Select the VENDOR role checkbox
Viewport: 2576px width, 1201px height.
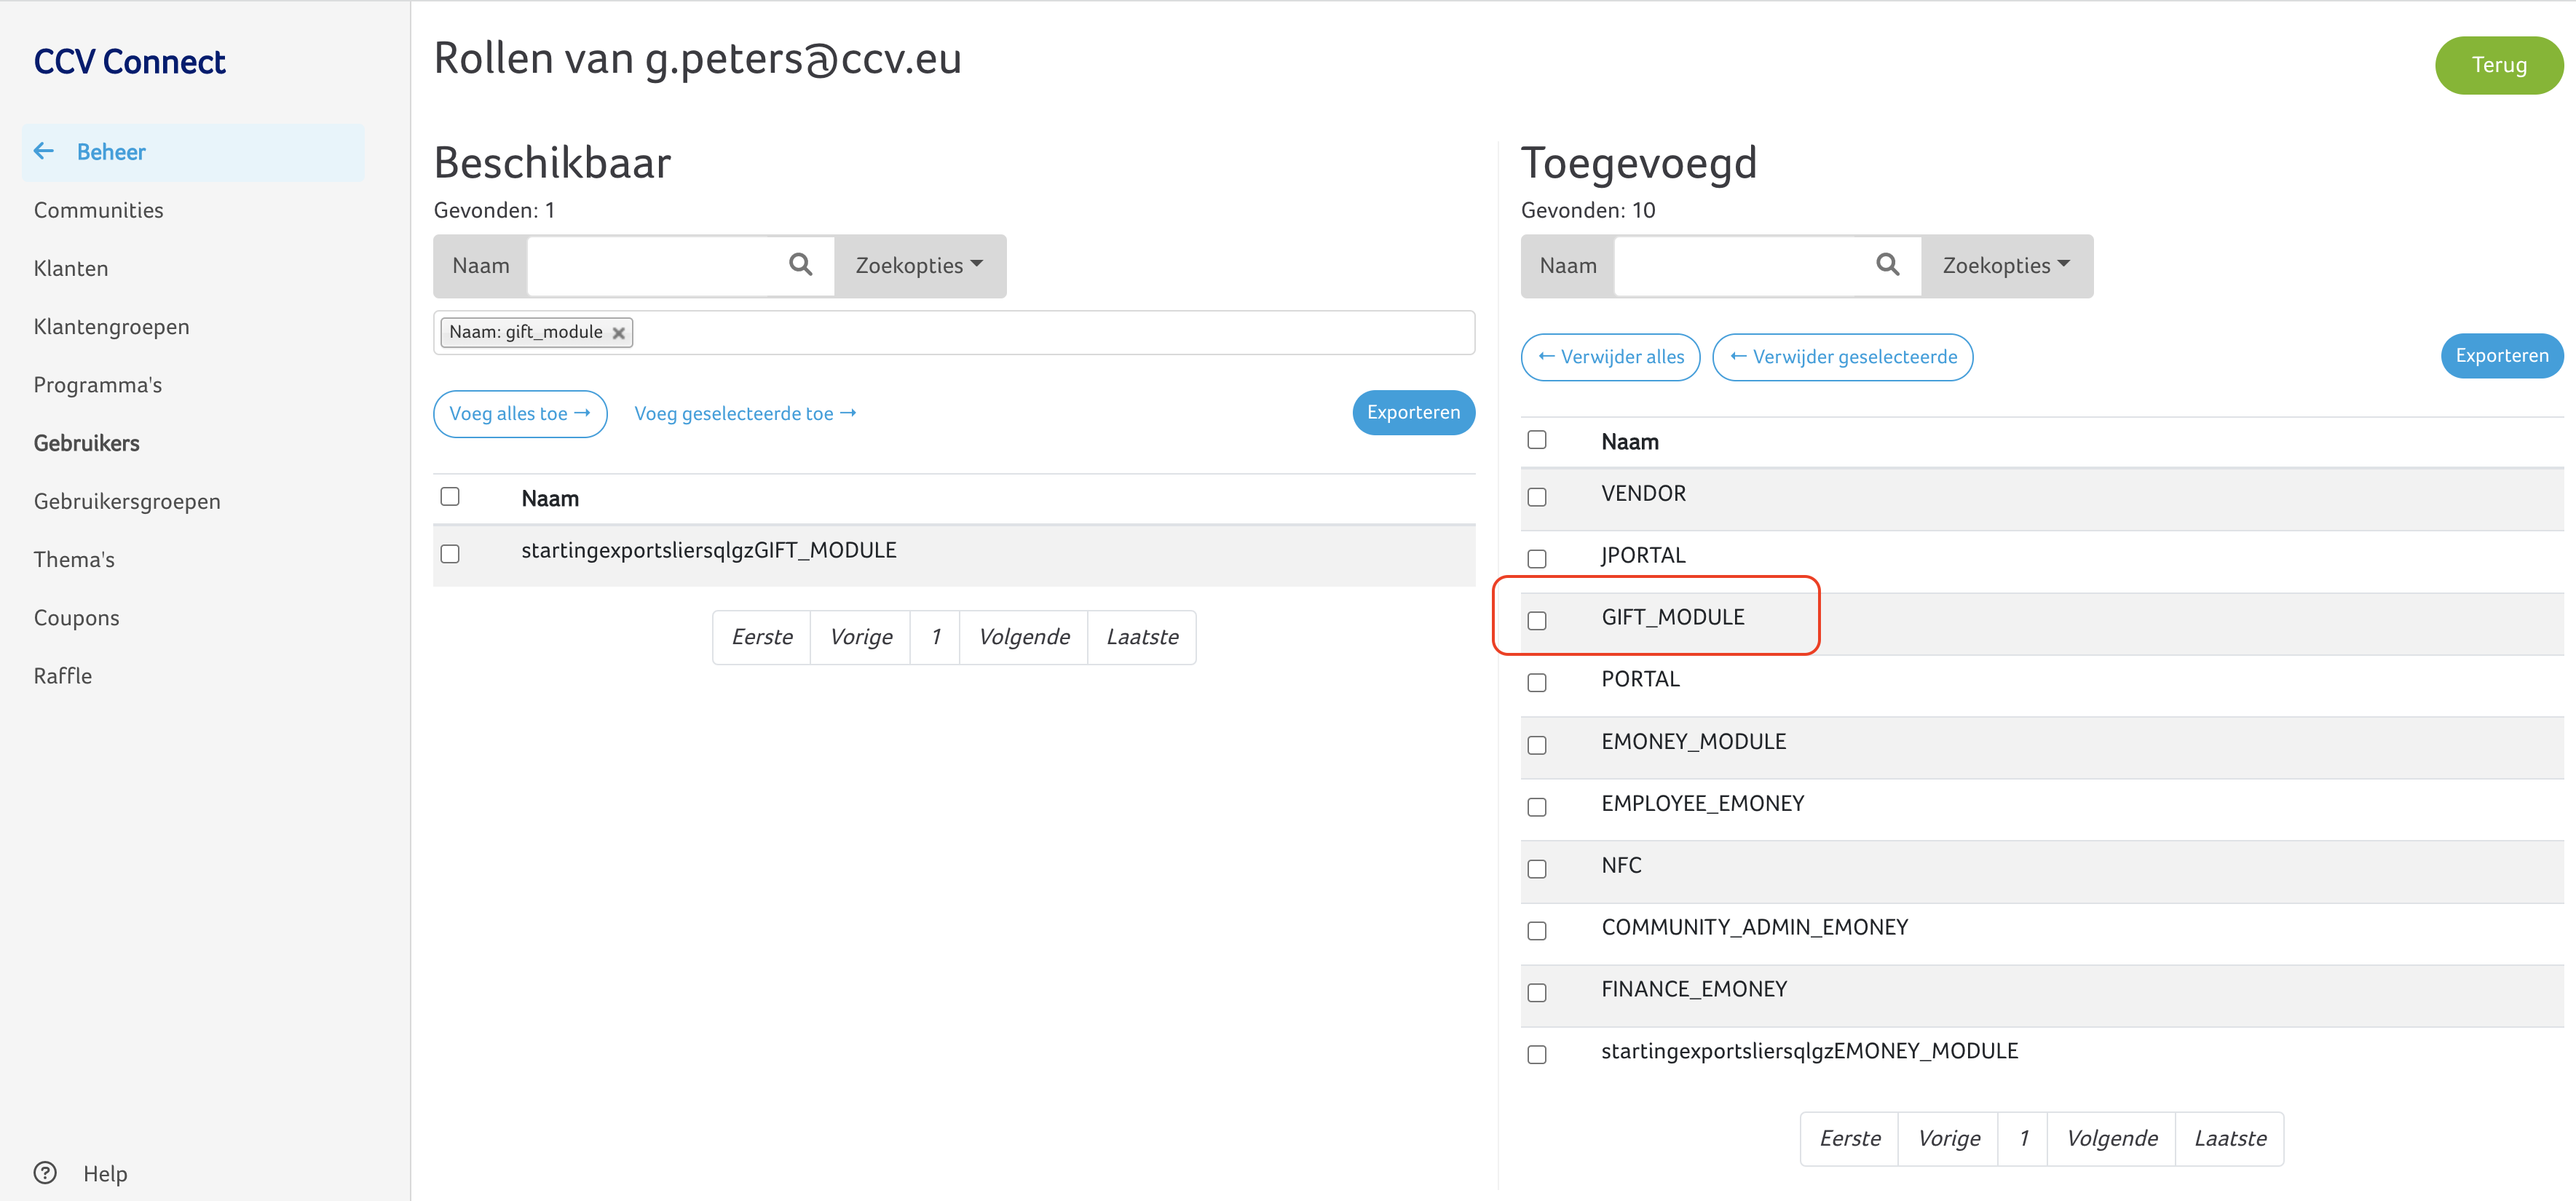(x=1537, y=497)
